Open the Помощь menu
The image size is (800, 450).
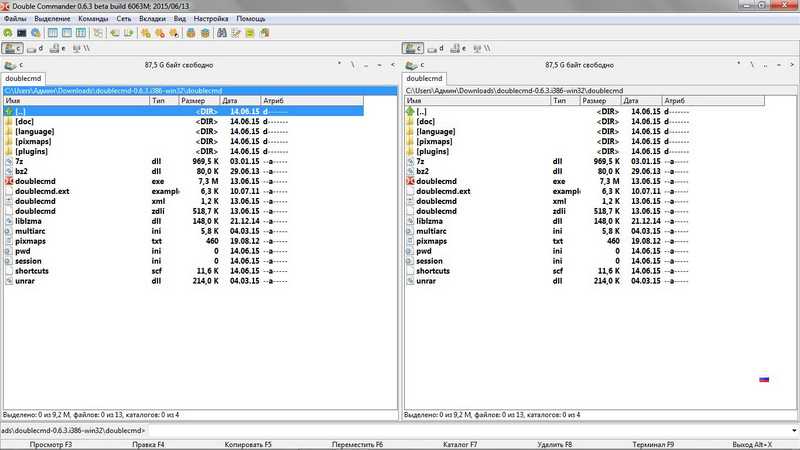(251, 19)
